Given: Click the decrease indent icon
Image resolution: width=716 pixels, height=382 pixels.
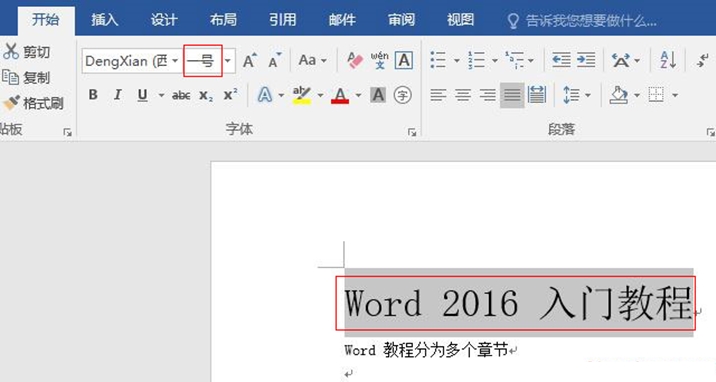Looking at the screenshot, I should pos(561,60).
